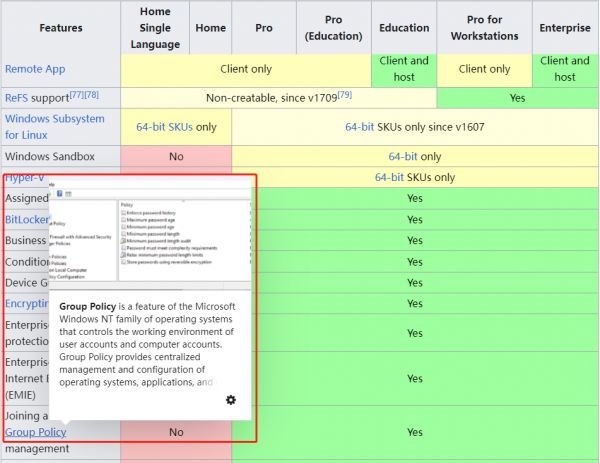Screen dimensions: 600x463
Task: Click the Pro (Education) column header
Action: (334, 28)
